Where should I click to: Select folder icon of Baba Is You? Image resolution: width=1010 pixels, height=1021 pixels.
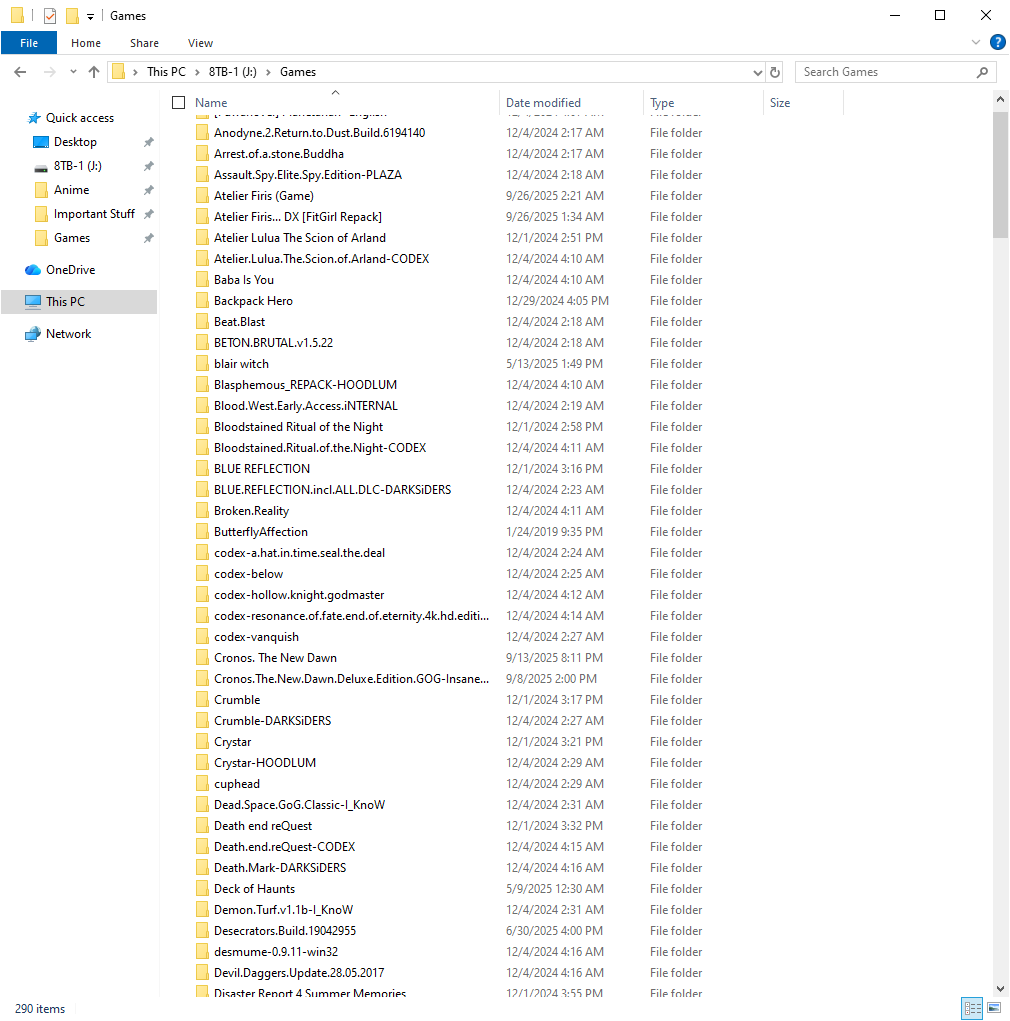coord(203,280)
